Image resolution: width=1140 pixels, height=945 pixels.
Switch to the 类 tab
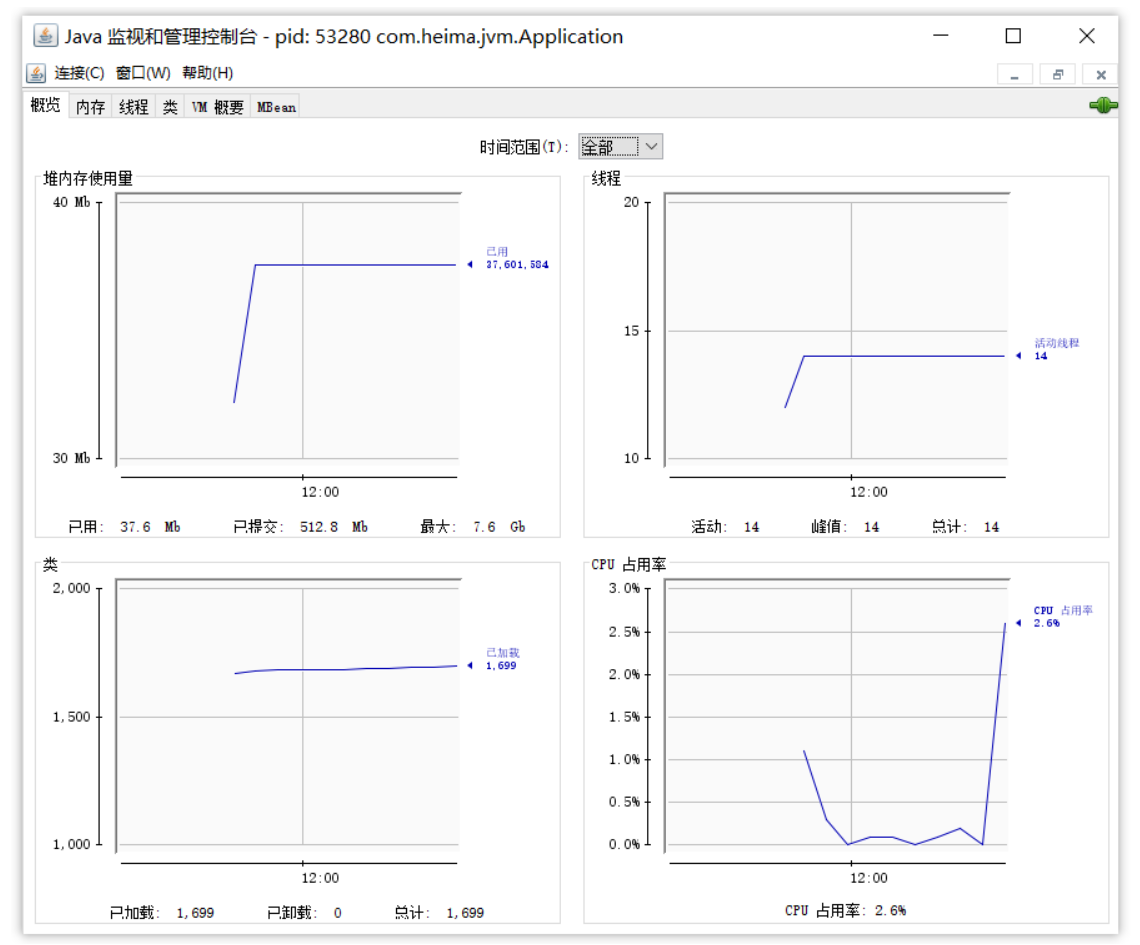(170, 107)
